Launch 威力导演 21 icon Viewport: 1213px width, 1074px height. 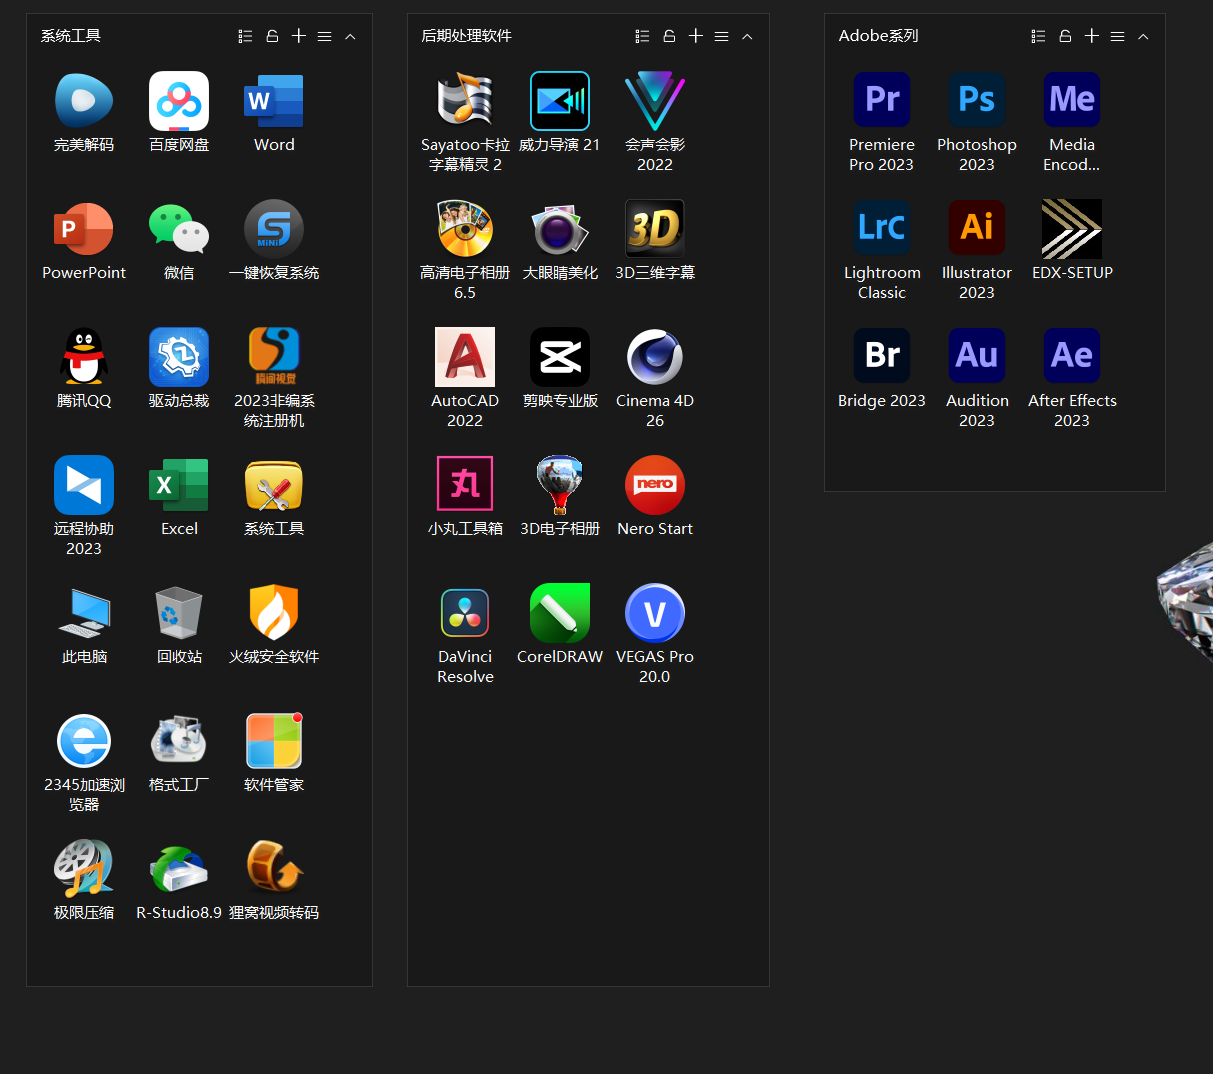560,101
